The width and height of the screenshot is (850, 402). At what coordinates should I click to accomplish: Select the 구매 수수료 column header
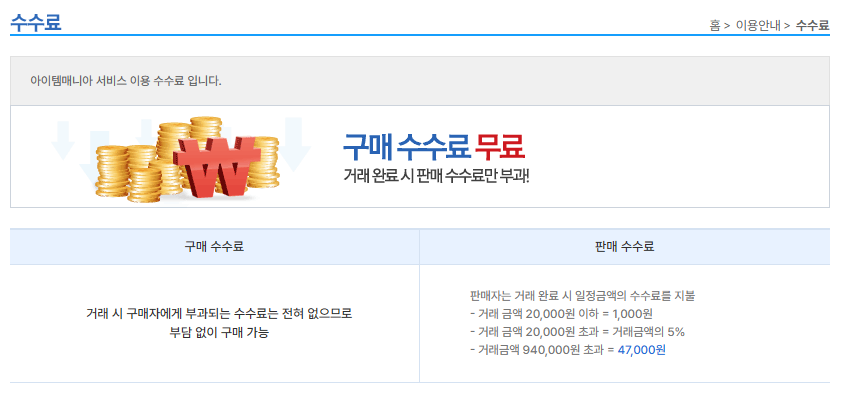(x=214, y=247)
